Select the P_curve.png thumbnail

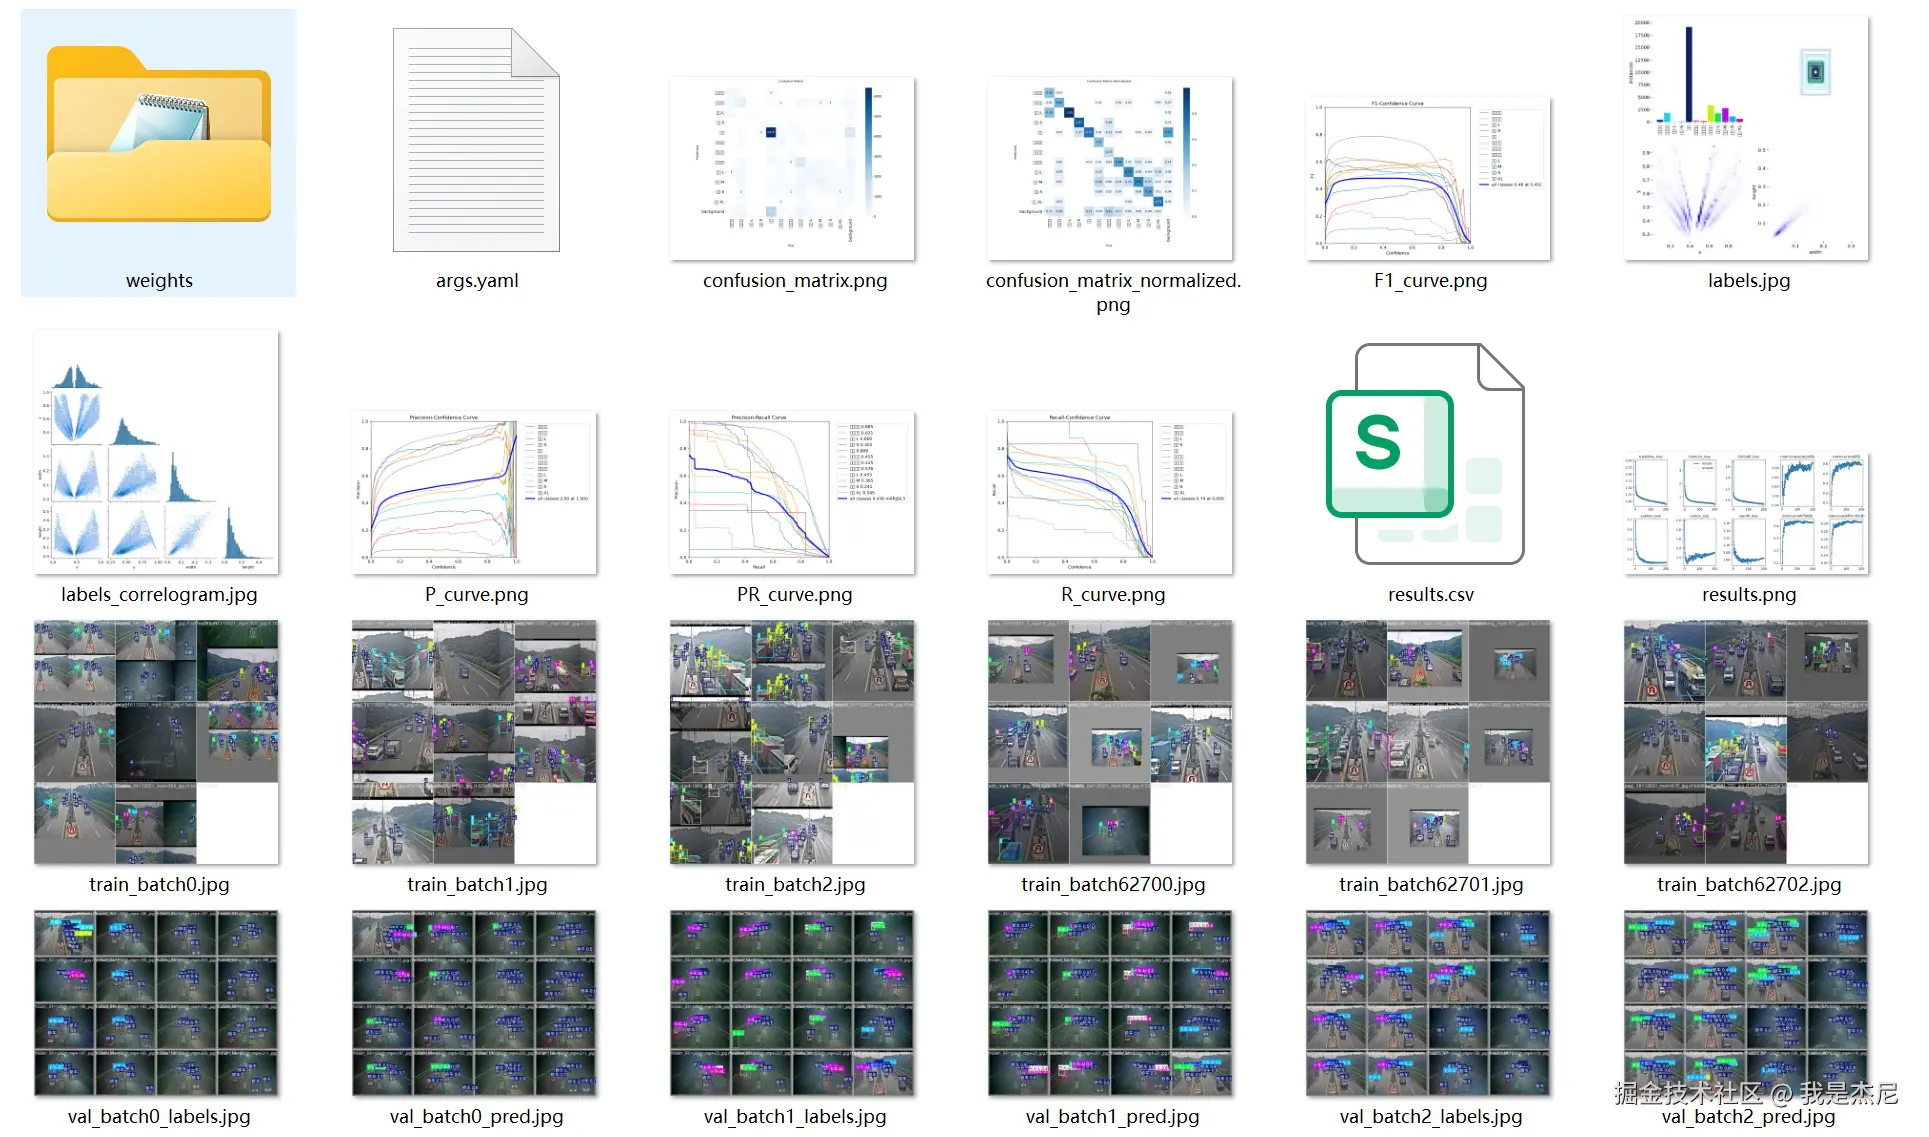pos(474,492)
